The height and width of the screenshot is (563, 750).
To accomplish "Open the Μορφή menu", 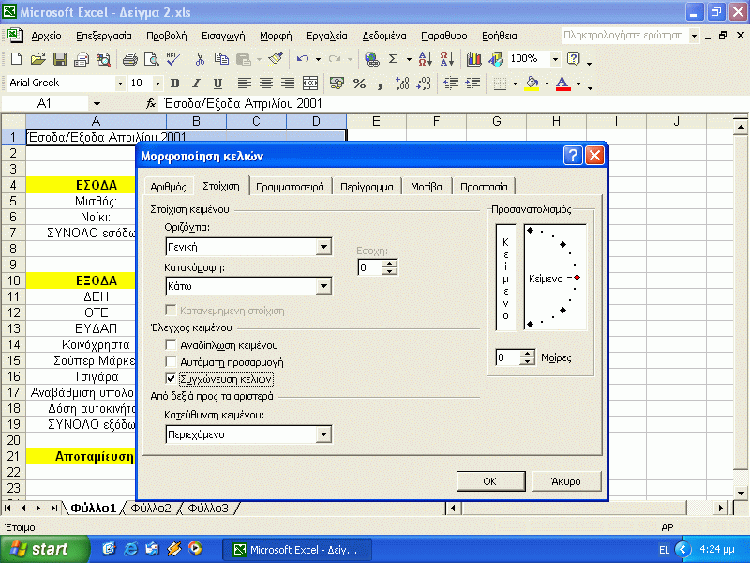I will 276,36.
